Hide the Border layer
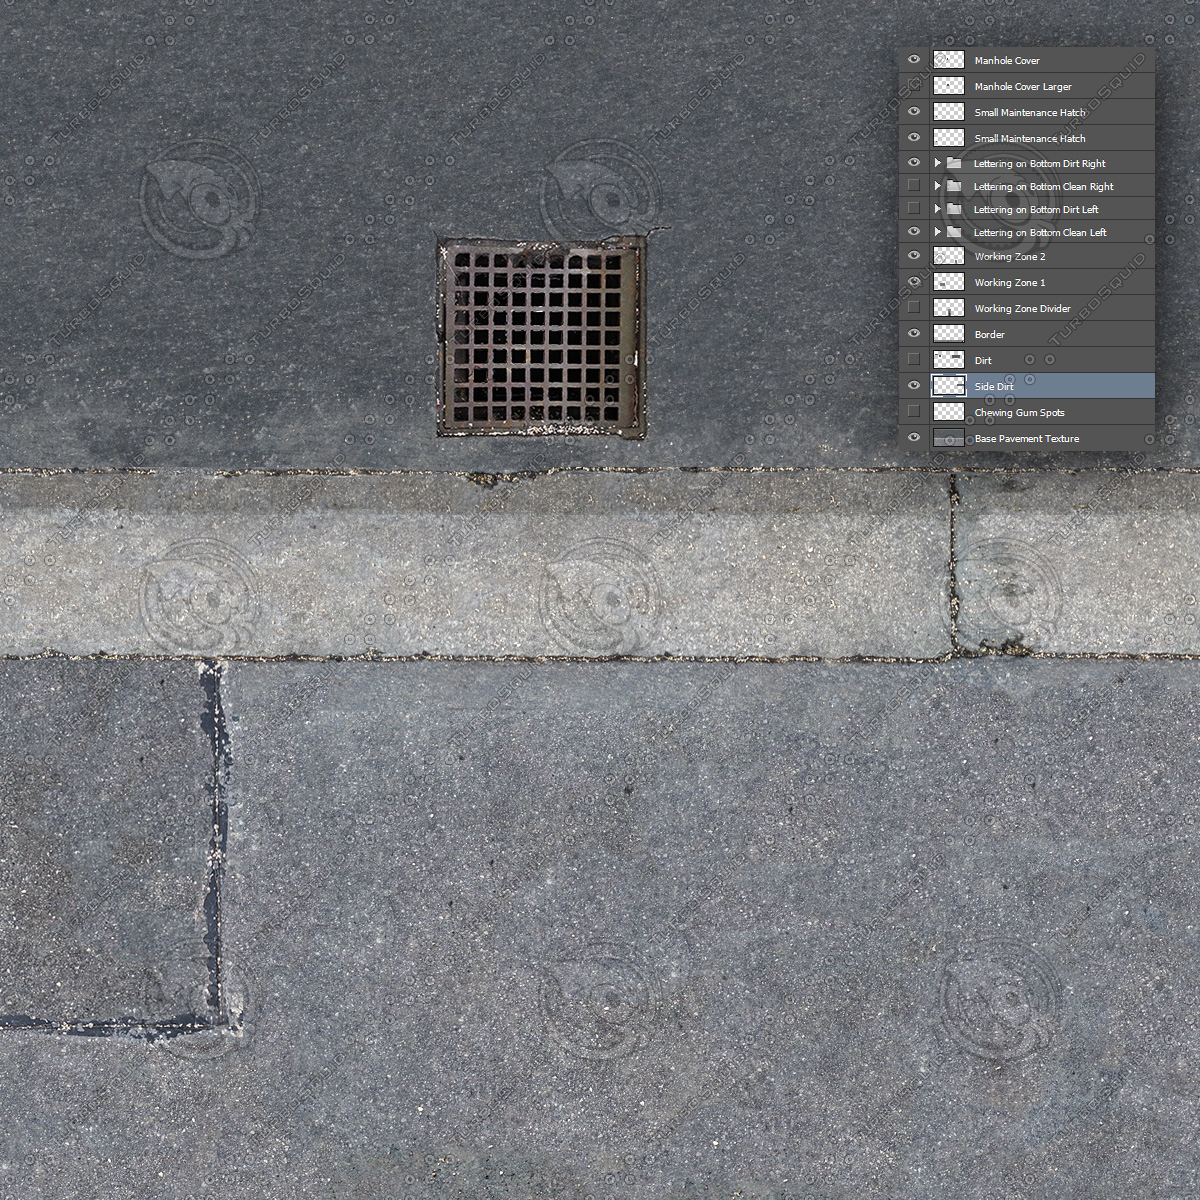1200x1200 pixels. 913,333
